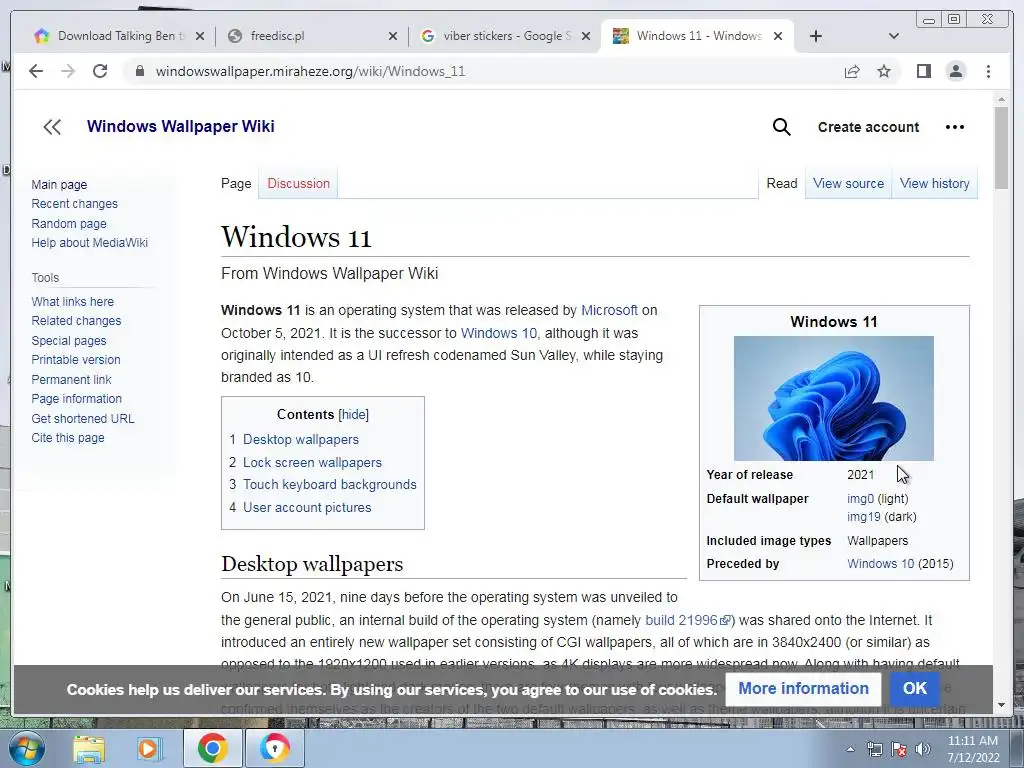This screenshot has height=768, width=1024.
Task: Bookmark this page with star icon
Action: coord(884,71)
